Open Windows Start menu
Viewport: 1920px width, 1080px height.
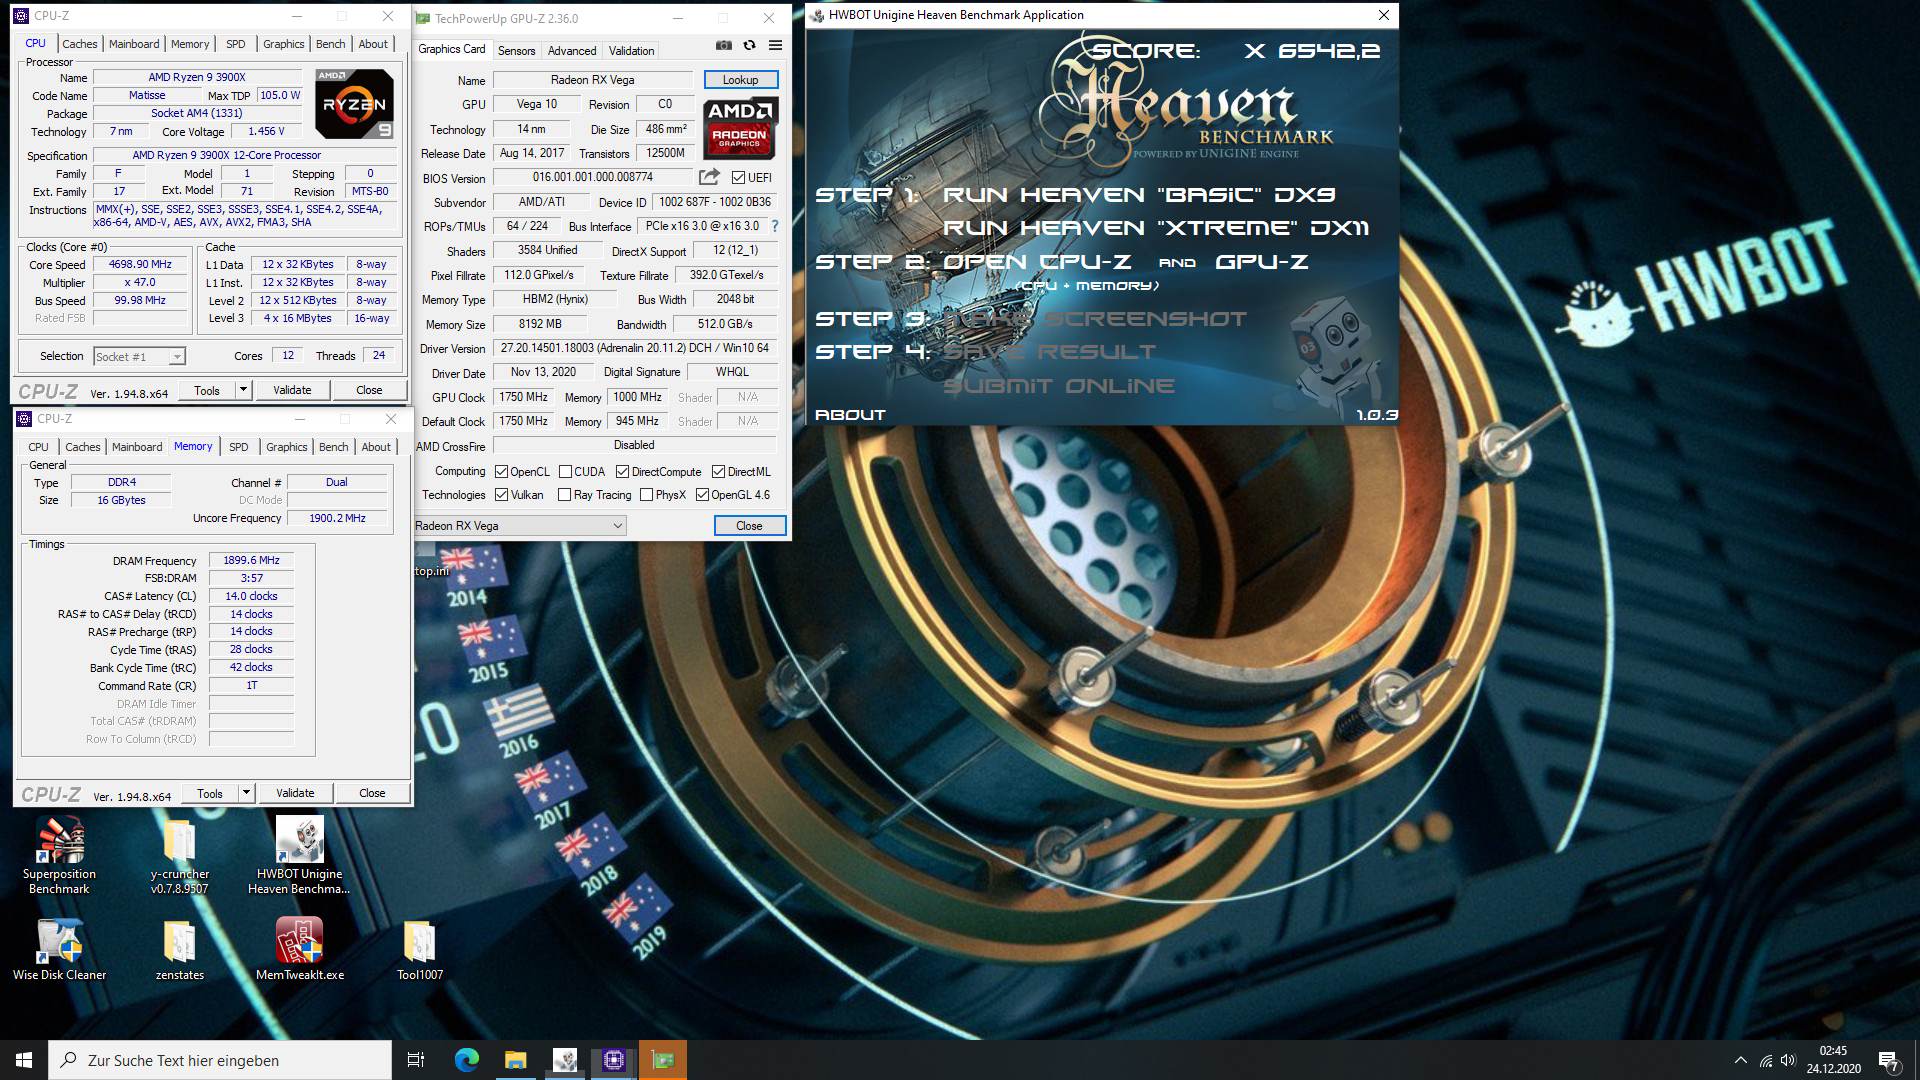tap(24, 1060)
